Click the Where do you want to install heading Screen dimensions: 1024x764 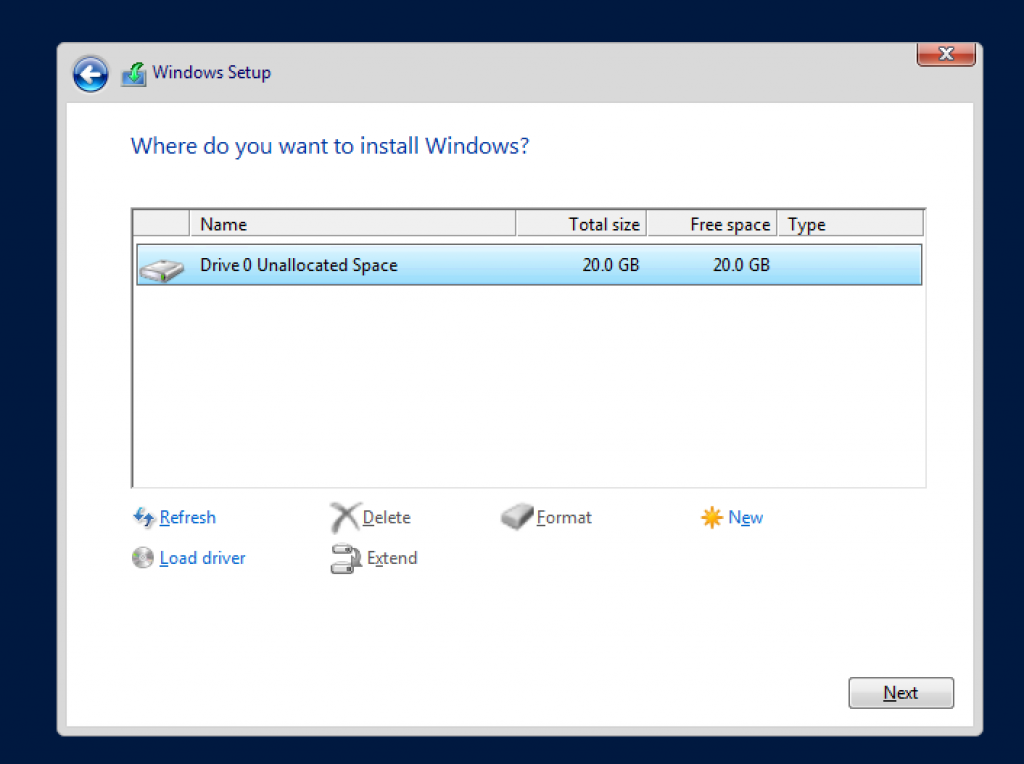pos(330,146)
